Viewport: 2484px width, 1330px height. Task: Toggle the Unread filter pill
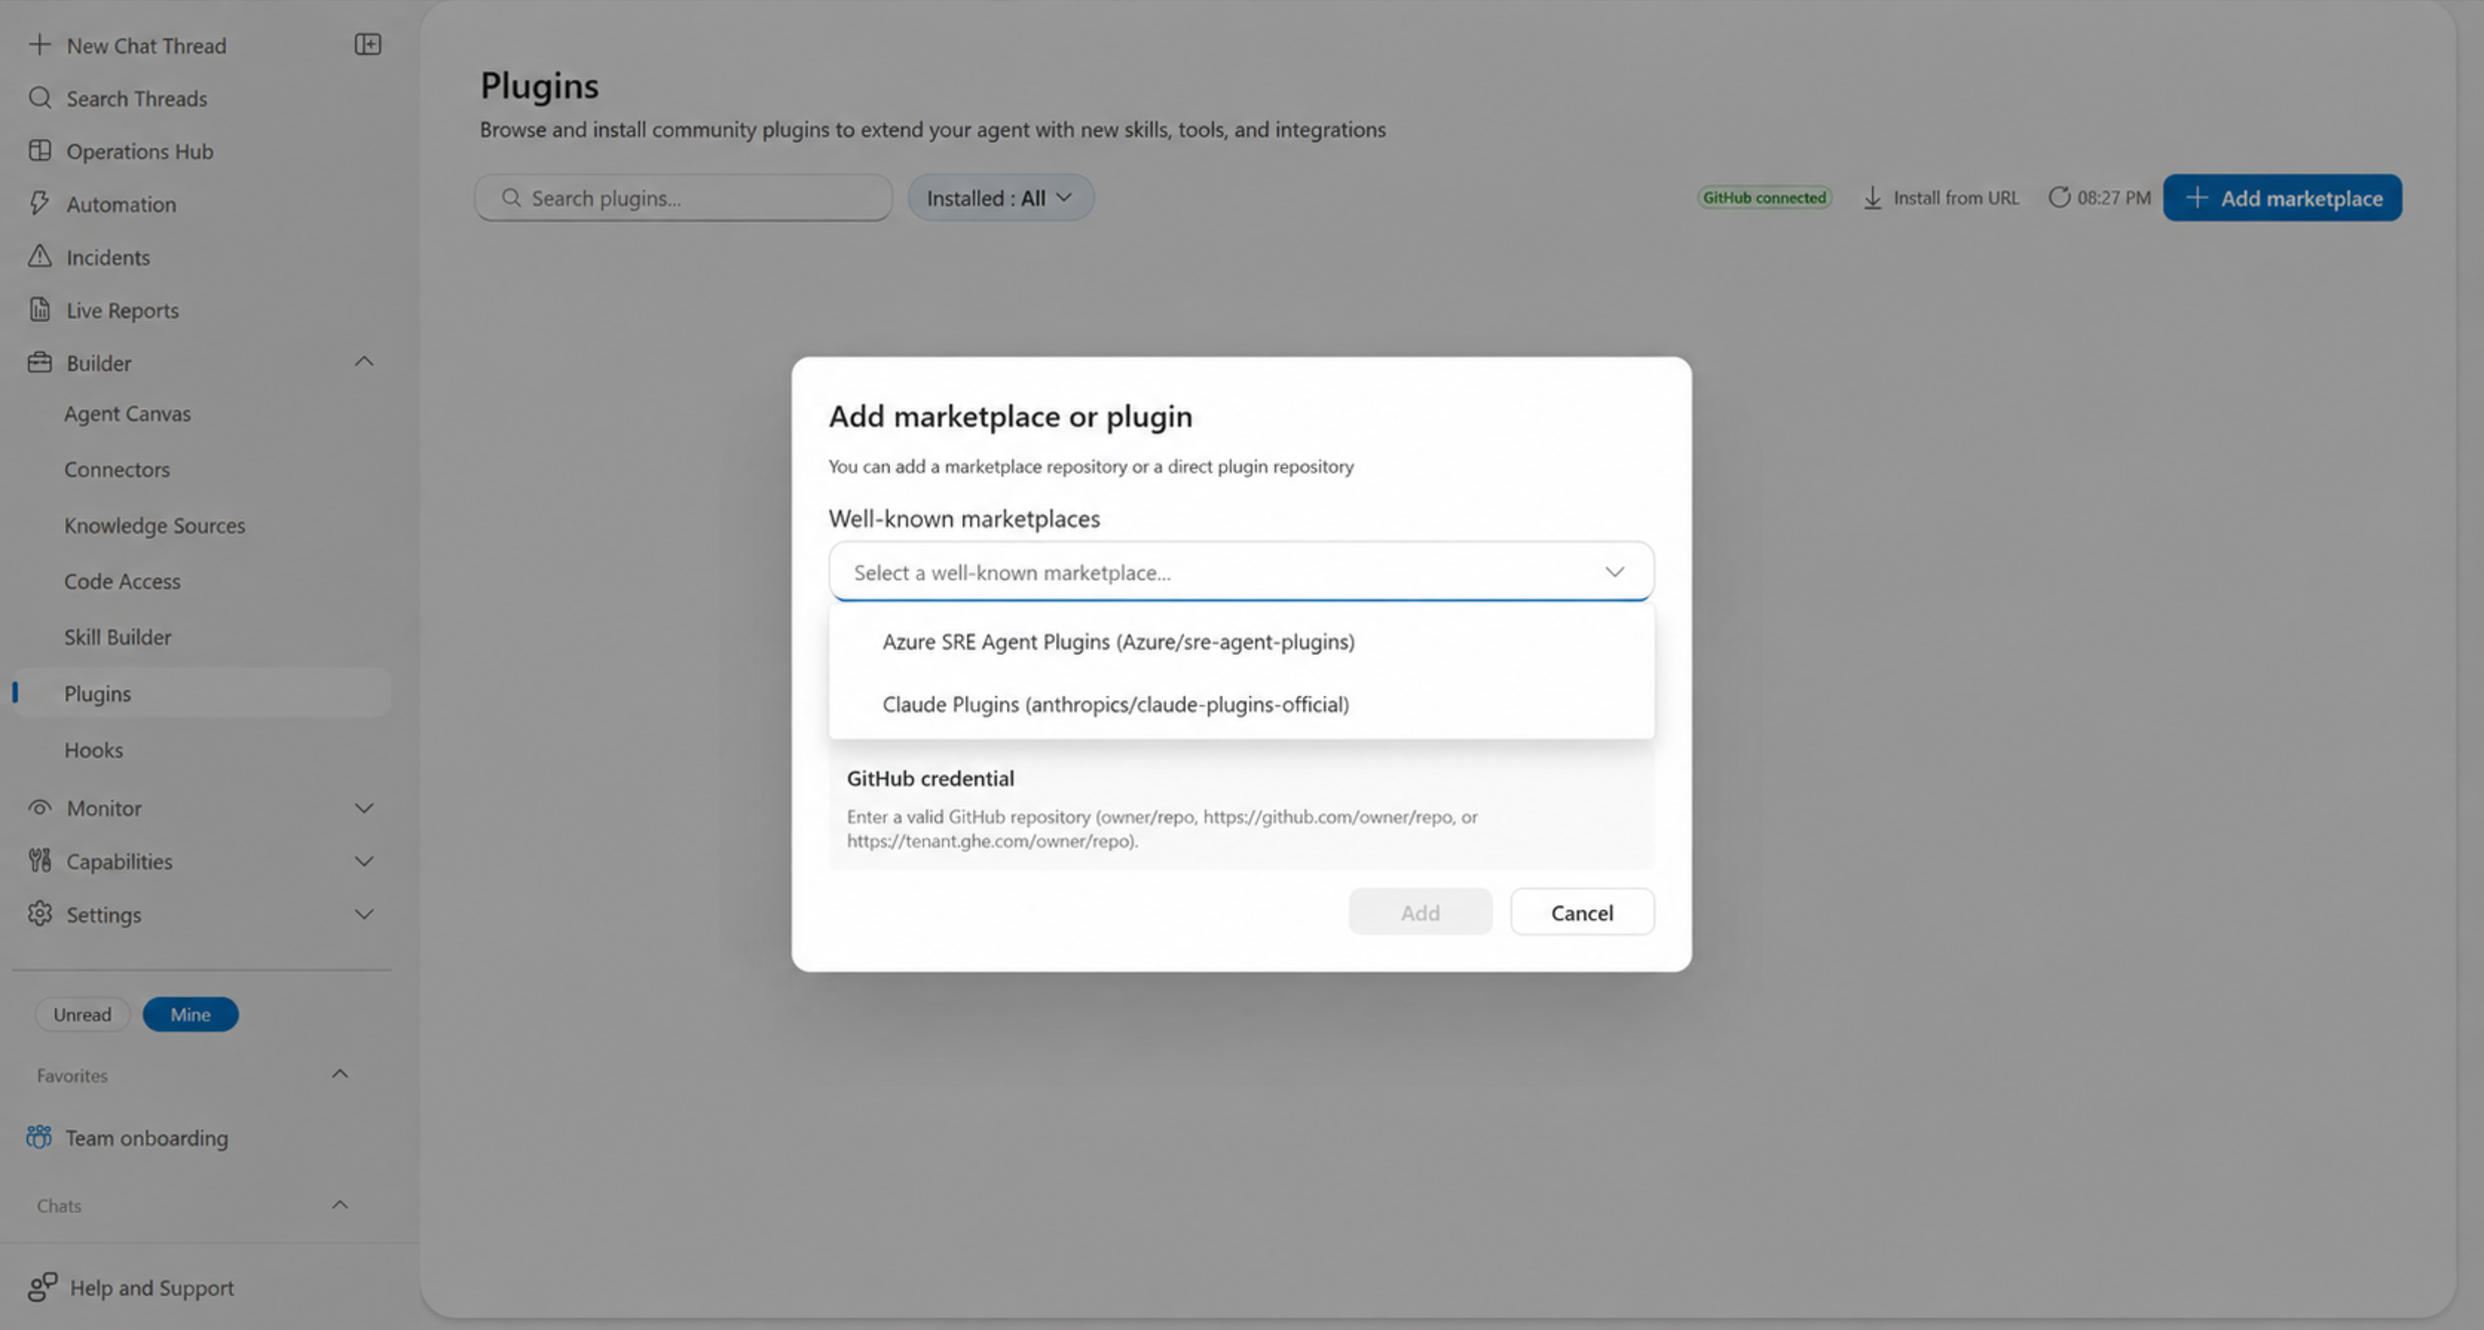(x=82, y=1014)
